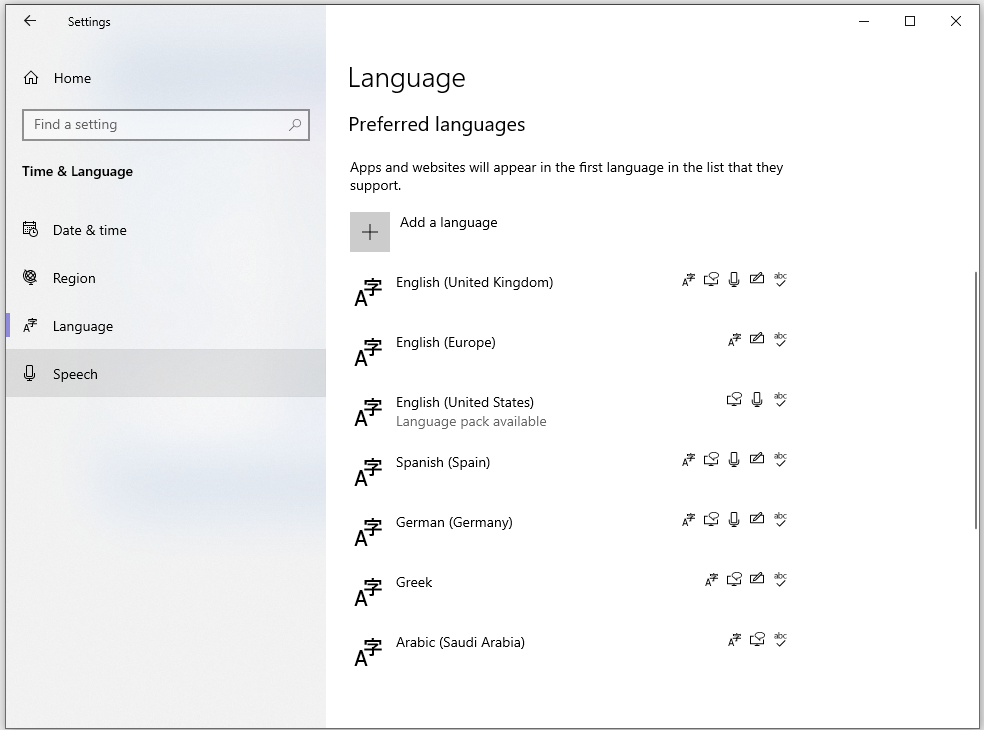Image resolution: width=984 pixels, height=730 pixels.
Task: Click handwriting icon for English (Europe)
Action: tap(757, 339)
